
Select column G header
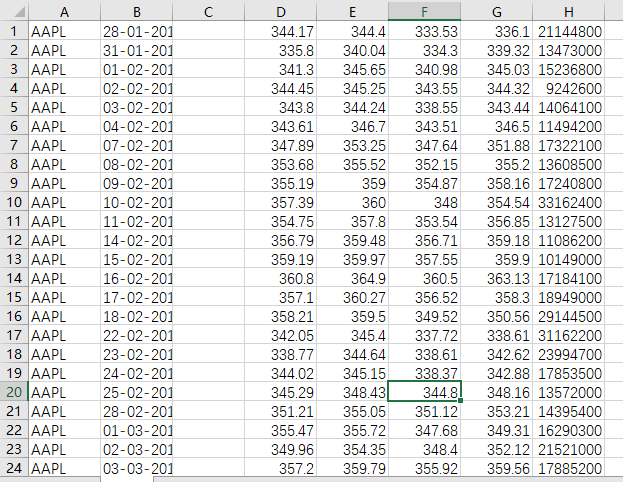tap(497, 12)
